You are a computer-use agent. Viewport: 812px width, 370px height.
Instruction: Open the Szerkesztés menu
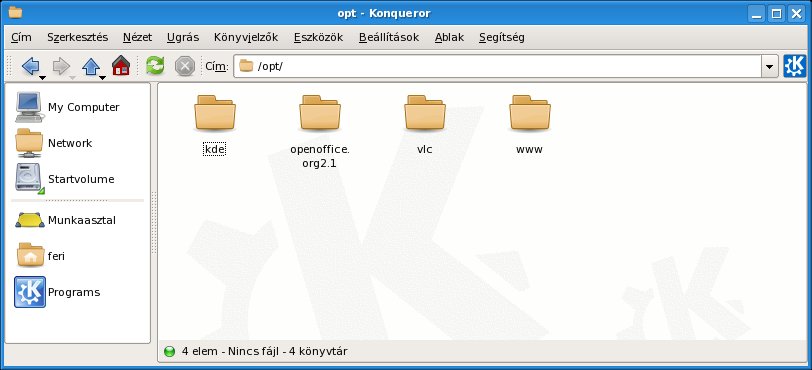78,37
